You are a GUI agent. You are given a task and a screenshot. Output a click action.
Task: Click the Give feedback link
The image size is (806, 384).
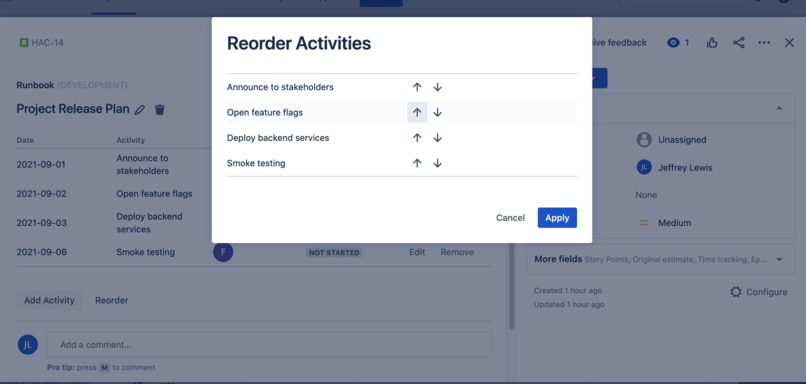(618, 43)
